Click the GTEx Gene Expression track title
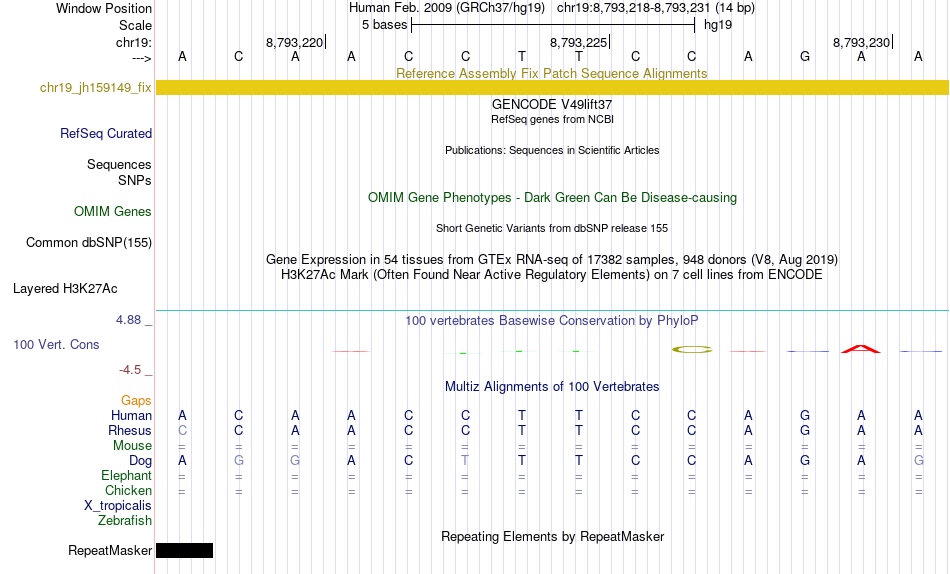Image resolution: width=950 pixels, height=574 pixels. pyautogui.click(x=551, y=259)
